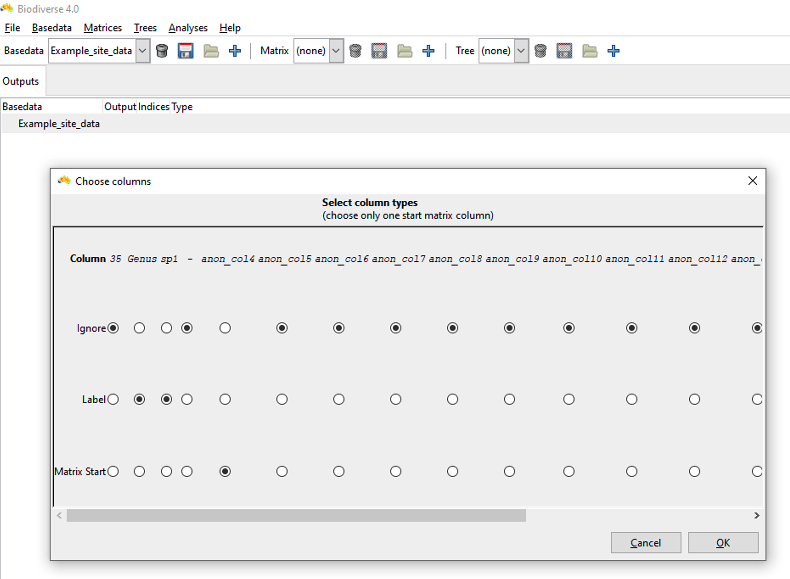Viewport: 790px width, 579px height.
Task: Select Label for anon_col12
Action: tap(694, 399)
